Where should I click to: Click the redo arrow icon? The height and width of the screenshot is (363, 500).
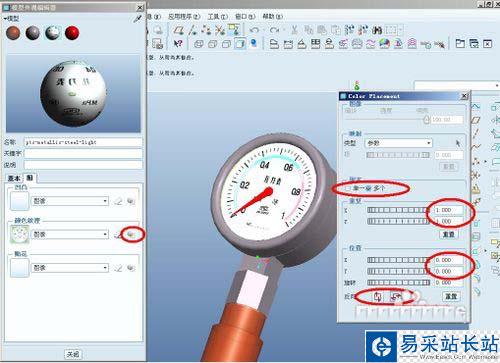274,30
